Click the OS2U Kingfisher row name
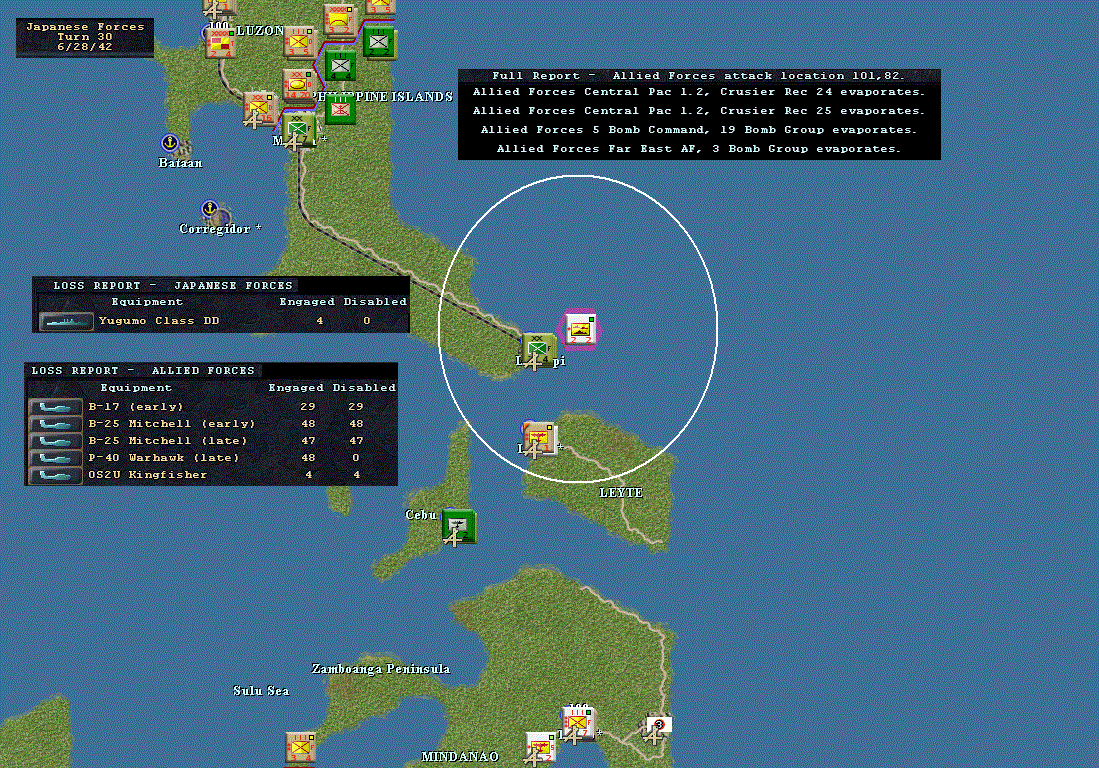1099x768 pixels. 147,475
